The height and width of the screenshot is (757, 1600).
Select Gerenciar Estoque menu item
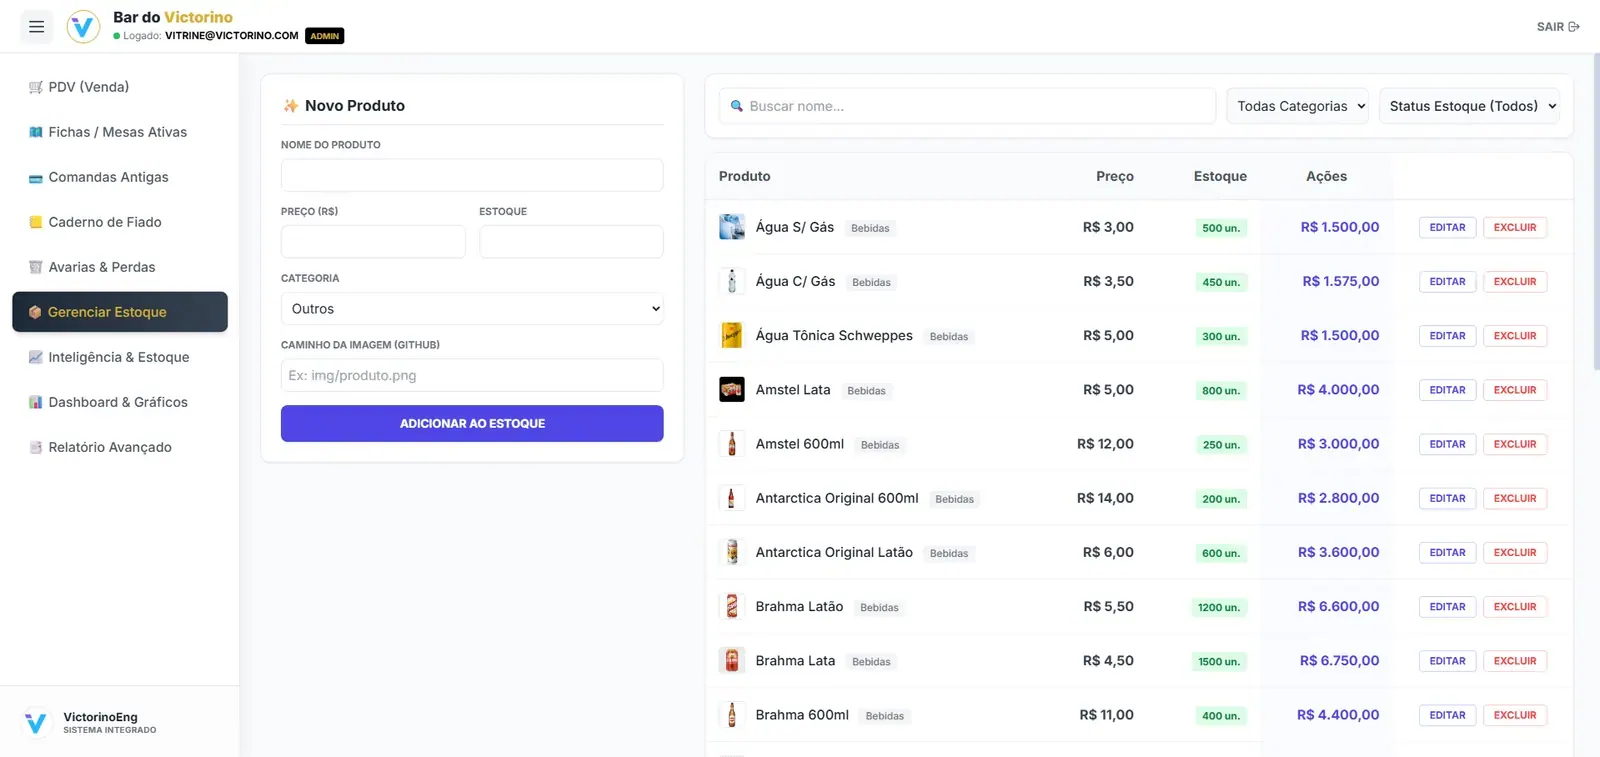pyautogui.click(x=120, y=312)
